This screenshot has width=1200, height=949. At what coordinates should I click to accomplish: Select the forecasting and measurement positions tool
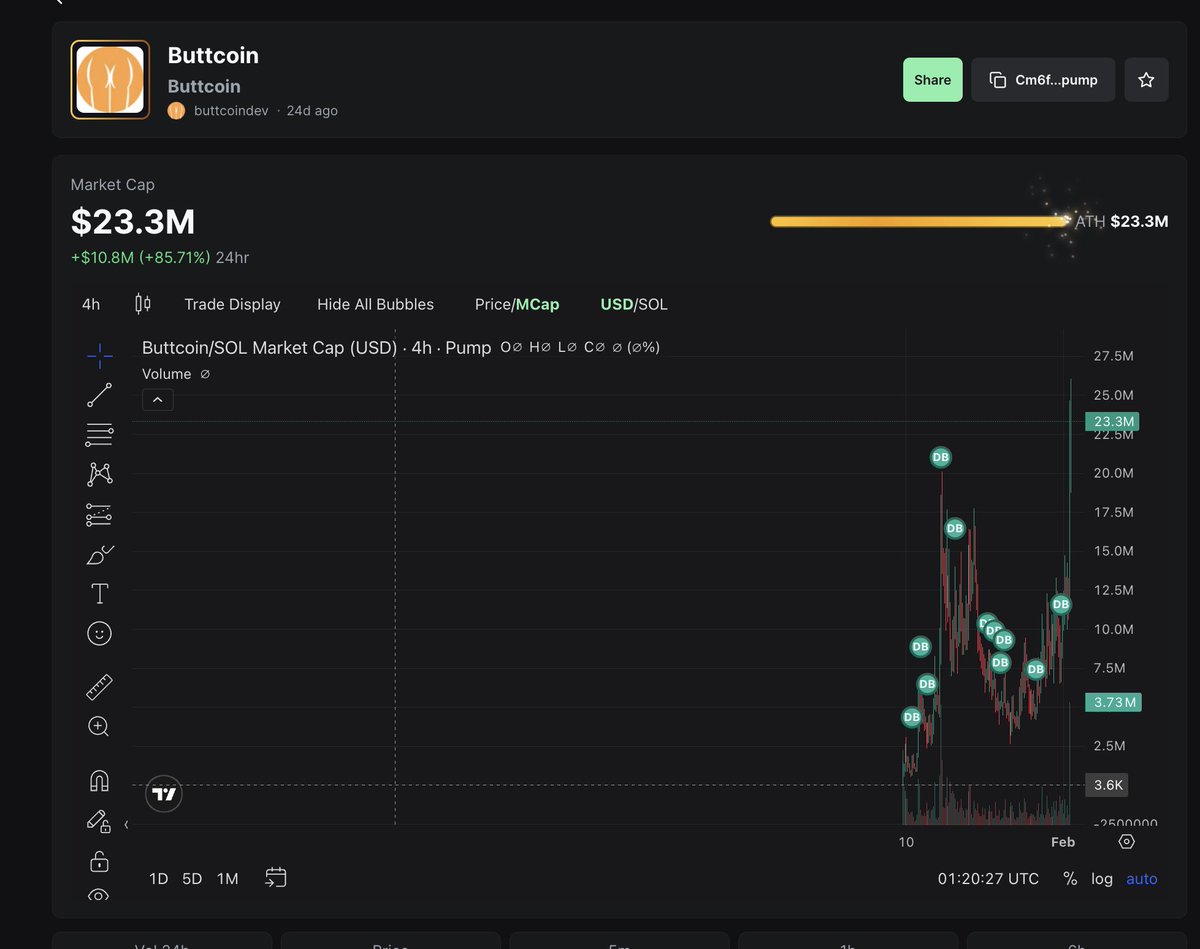[99, 515]
